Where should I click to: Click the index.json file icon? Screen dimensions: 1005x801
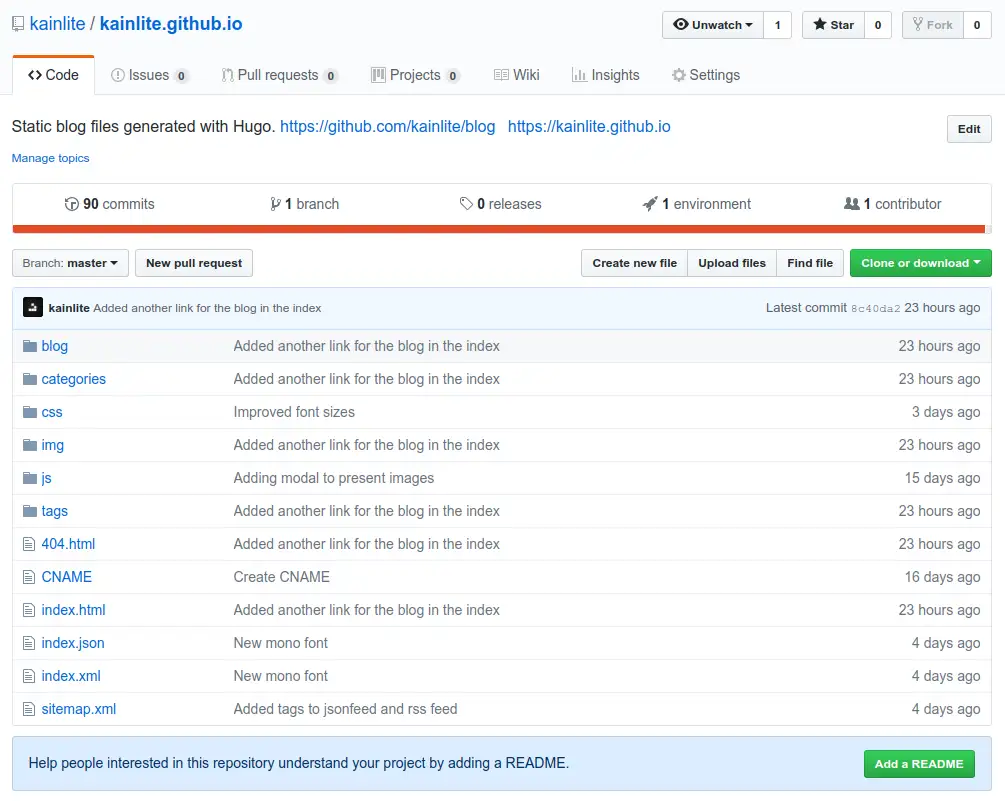tap(29, 643)
